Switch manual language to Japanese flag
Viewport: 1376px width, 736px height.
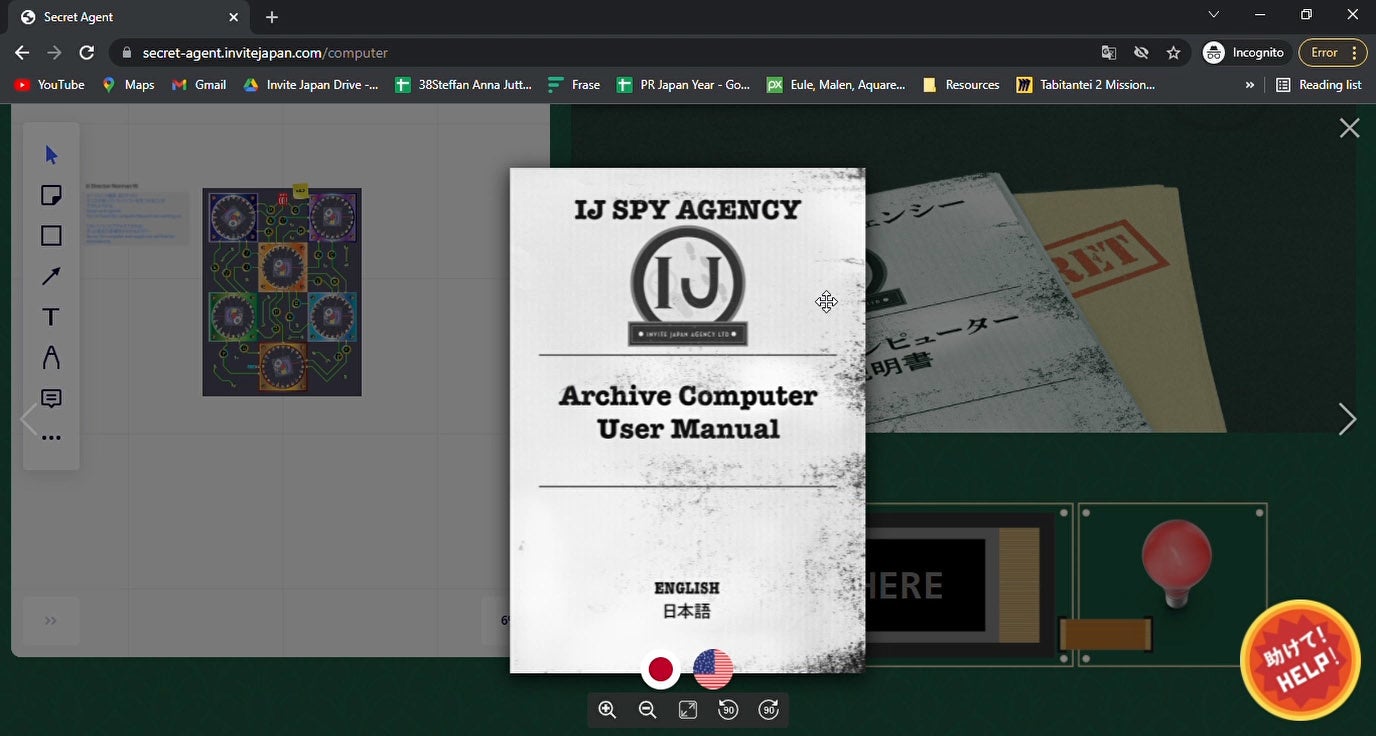tap(660, 669)
